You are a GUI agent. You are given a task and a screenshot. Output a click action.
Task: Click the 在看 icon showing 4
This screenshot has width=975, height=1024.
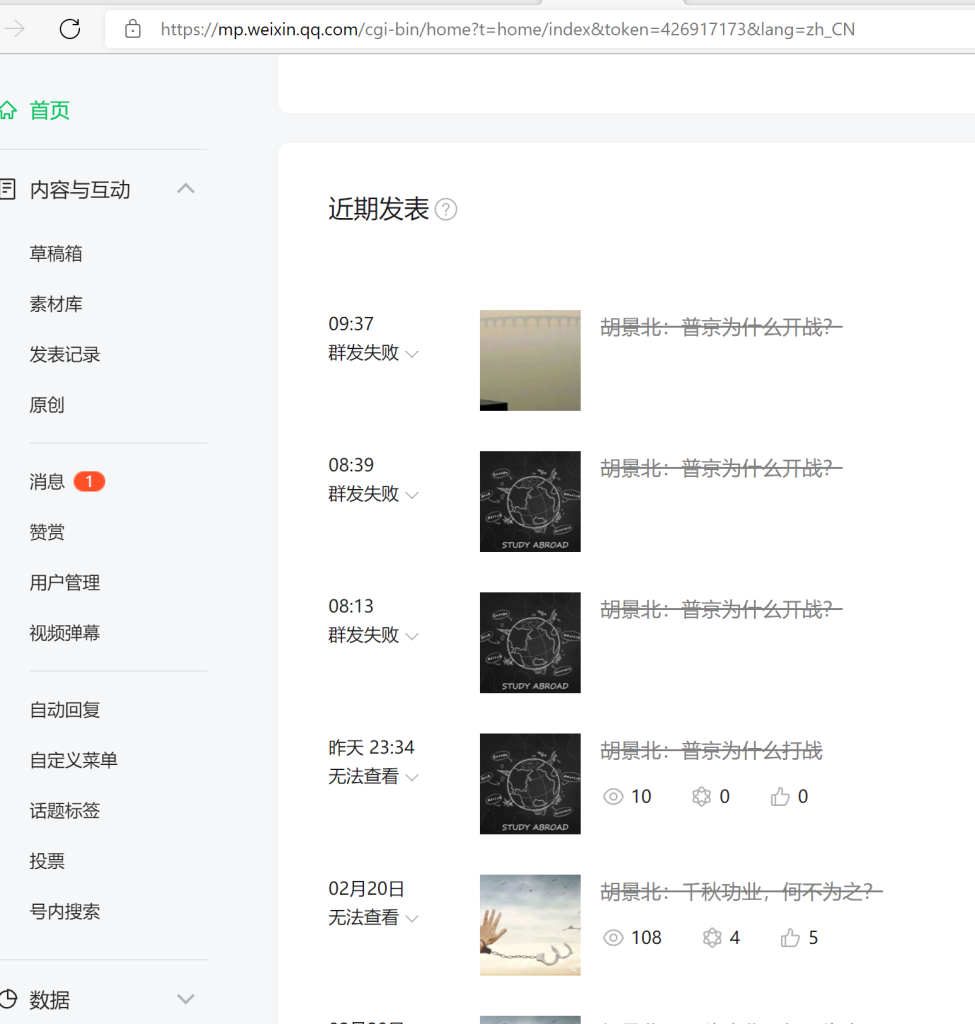712,938
